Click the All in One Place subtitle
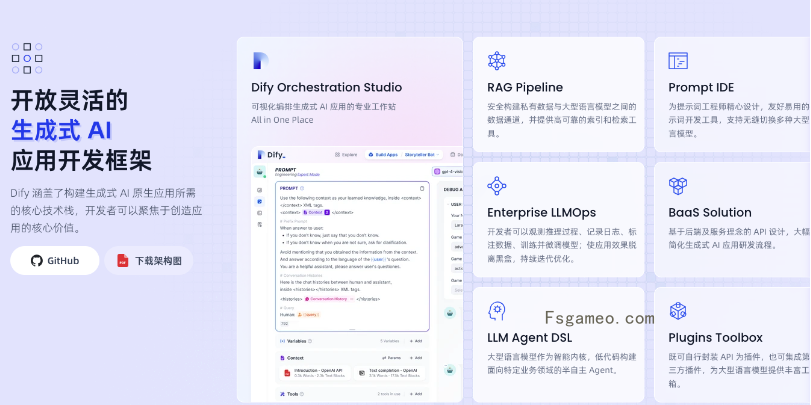811x405 pixels. pos(282,120)
